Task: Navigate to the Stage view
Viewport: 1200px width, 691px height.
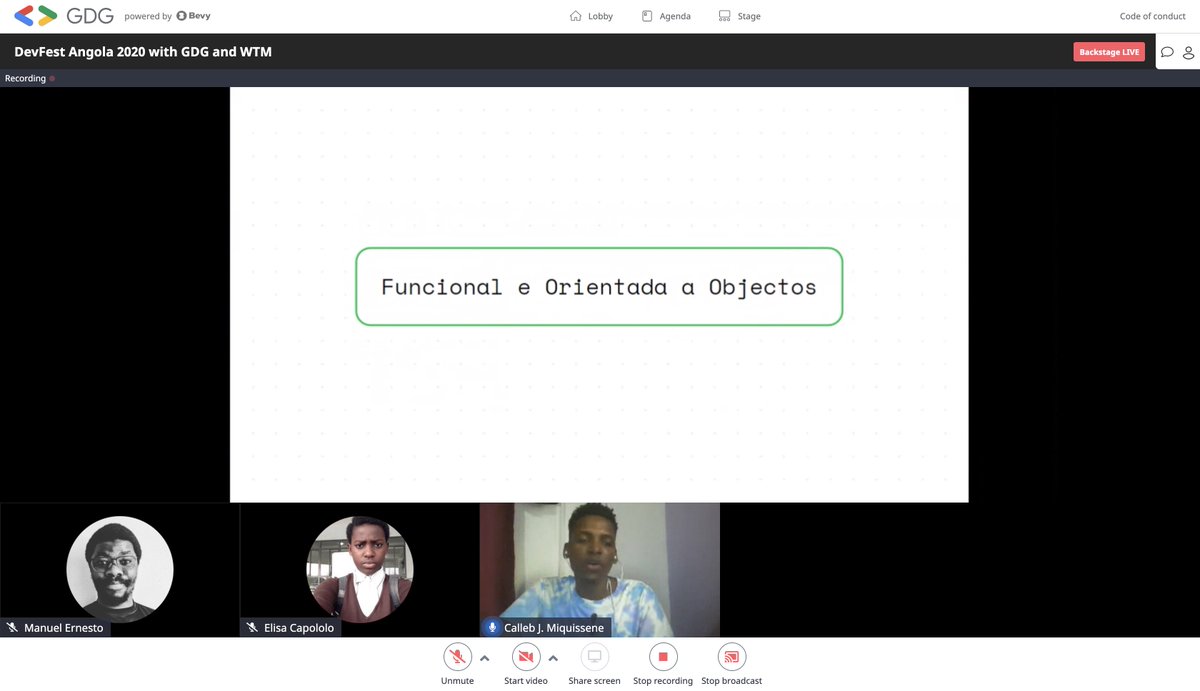Action: click(x=740, y=16)
